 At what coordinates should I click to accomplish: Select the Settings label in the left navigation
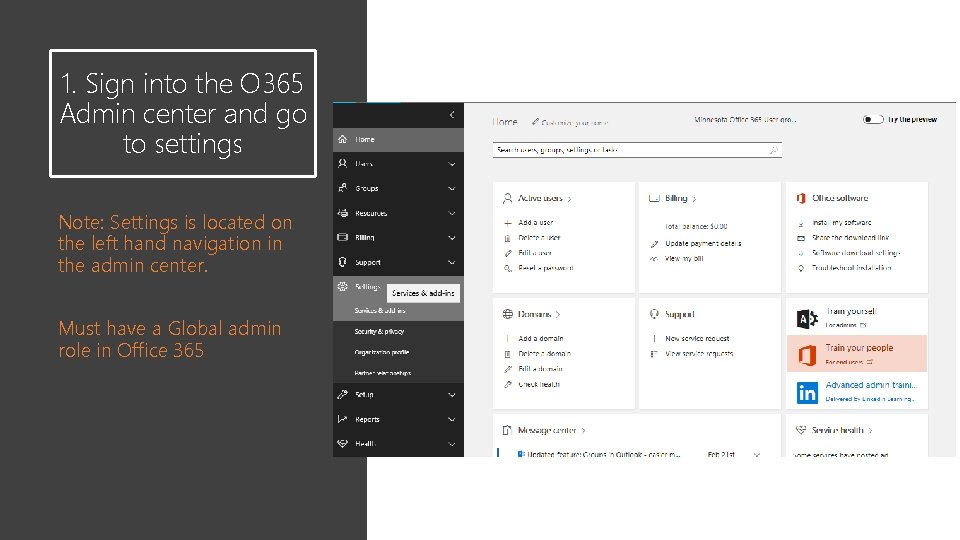click(367, 287)
